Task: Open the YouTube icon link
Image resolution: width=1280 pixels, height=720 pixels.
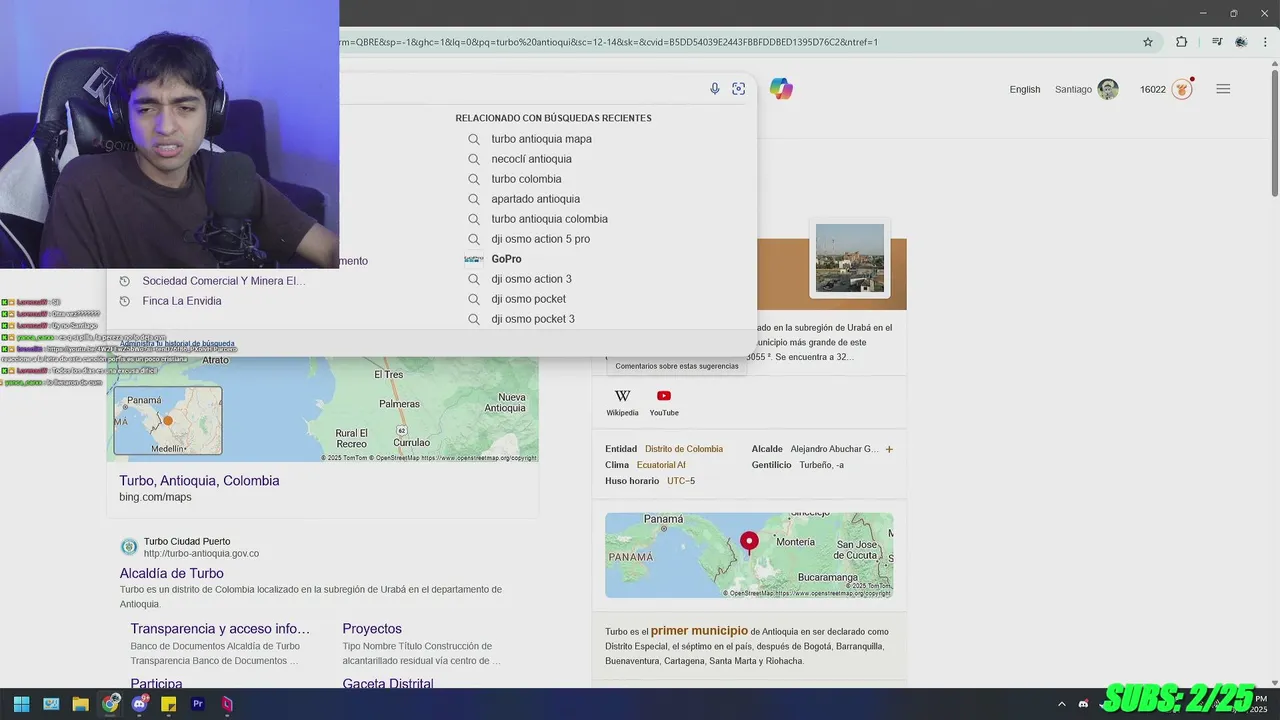Action: [664, 396]
